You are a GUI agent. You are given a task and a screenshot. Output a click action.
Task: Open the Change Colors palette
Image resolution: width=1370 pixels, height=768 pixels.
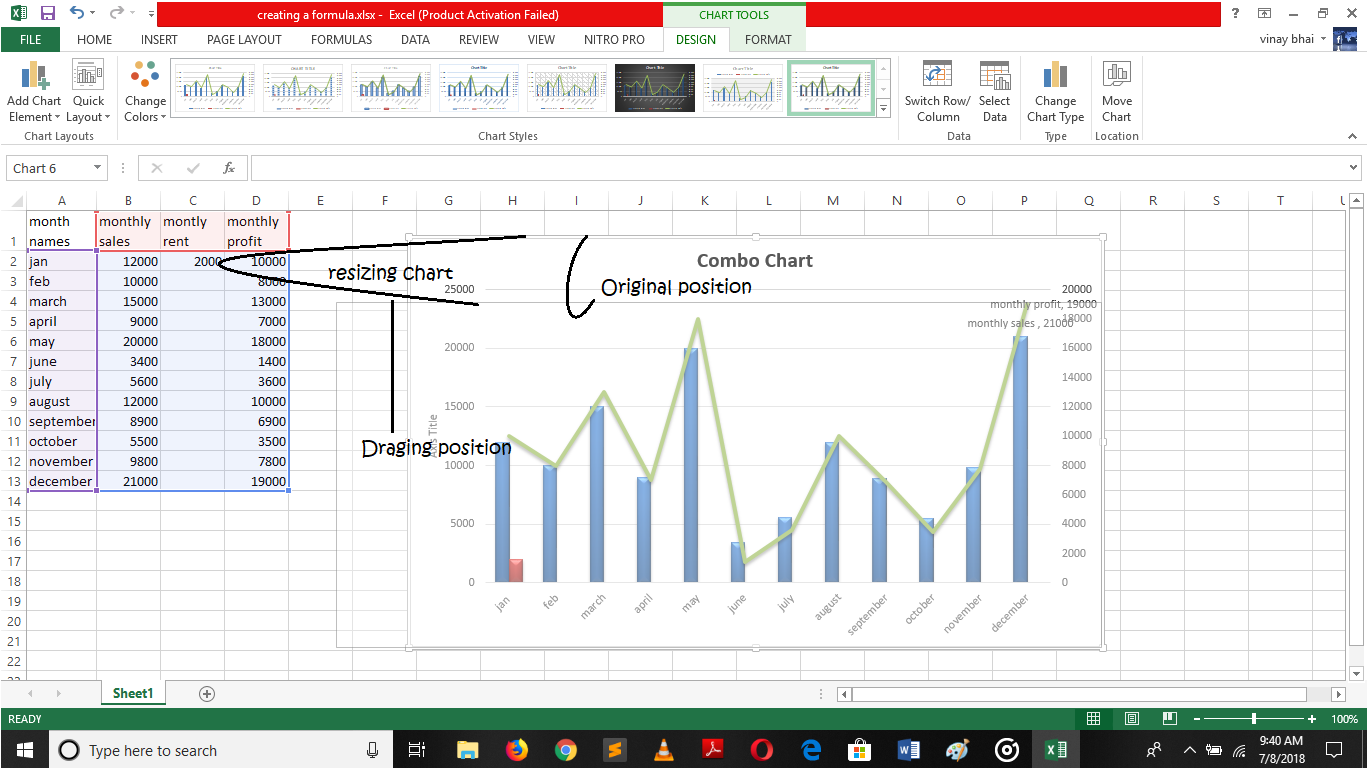pos(145,77)
